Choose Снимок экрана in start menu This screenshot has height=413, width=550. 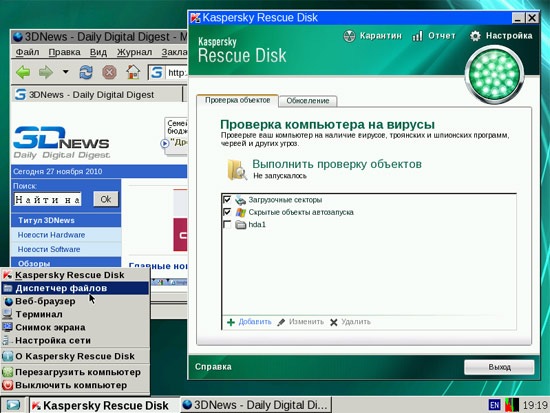[75, 327]
